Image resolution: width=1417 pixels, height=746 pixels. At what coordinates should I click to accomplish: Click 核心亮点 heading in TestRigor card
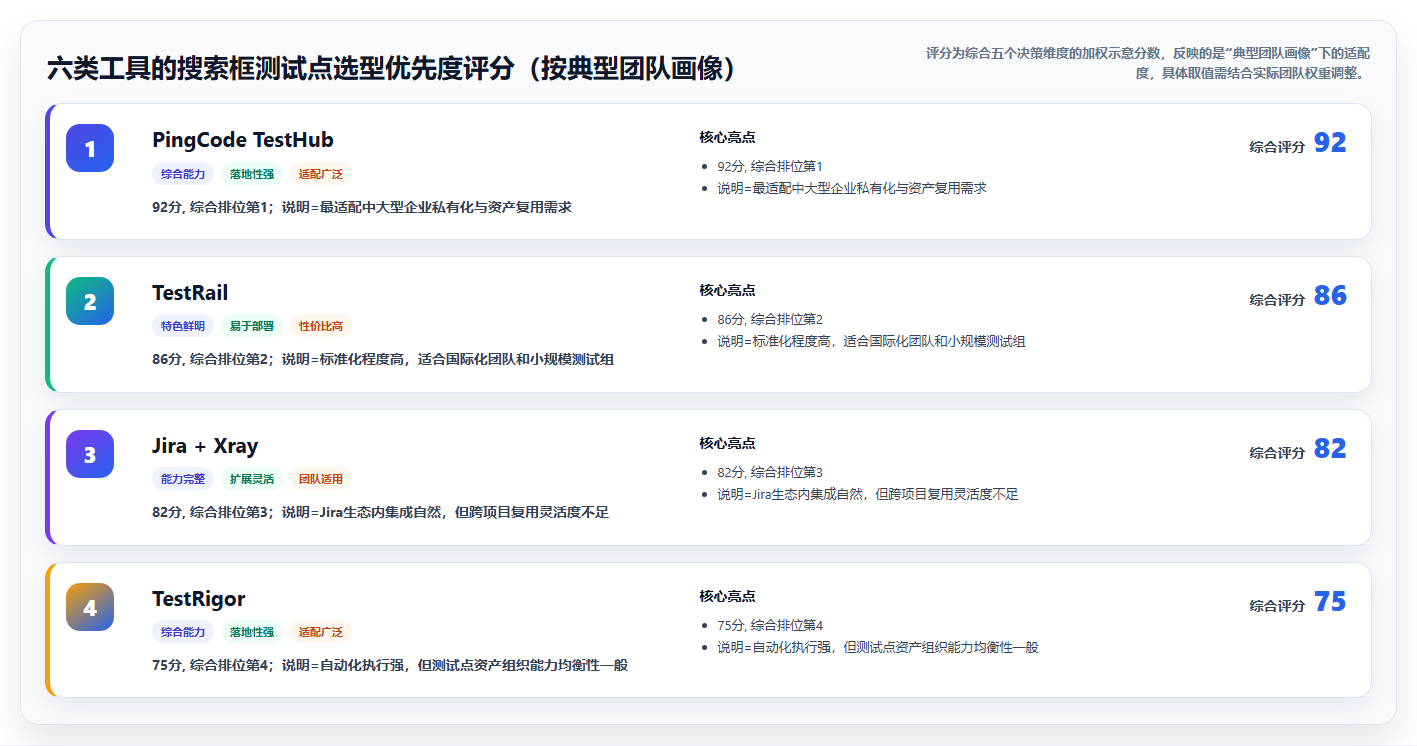coord(727,596)
